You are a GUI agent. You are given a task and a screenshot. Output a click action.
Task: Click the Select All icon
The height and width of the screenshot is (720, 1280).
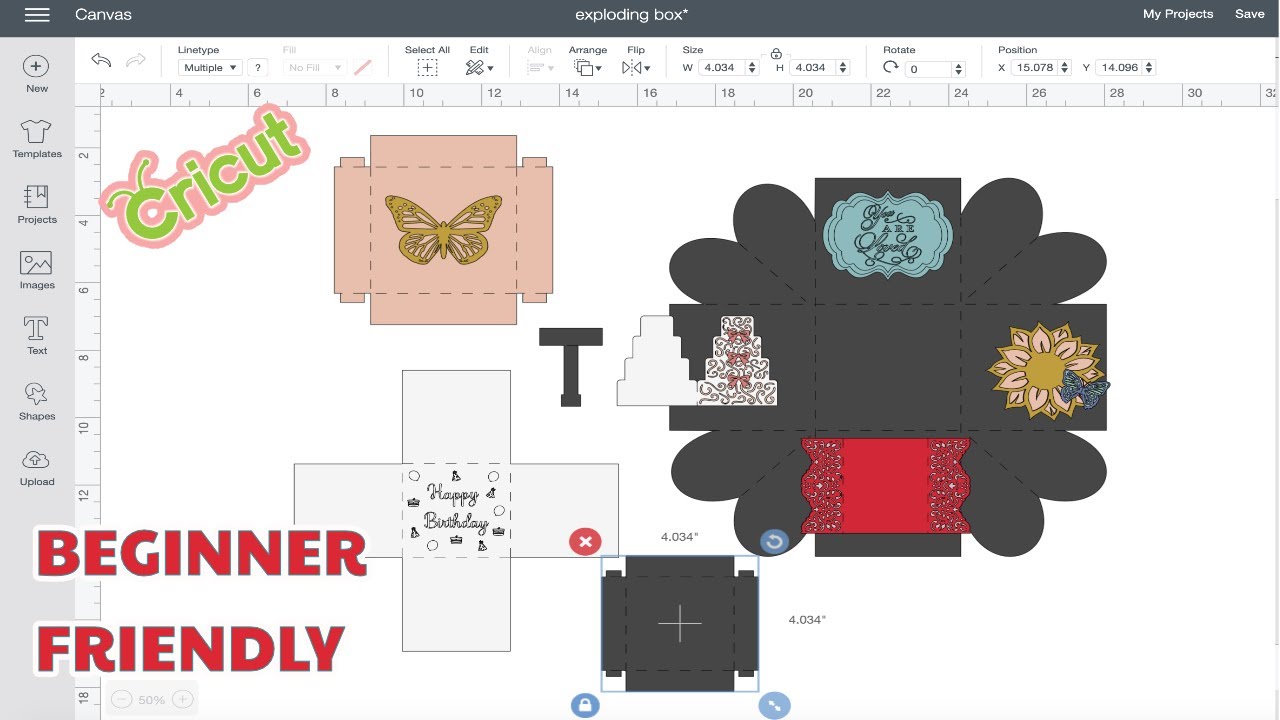click(427, 68)
